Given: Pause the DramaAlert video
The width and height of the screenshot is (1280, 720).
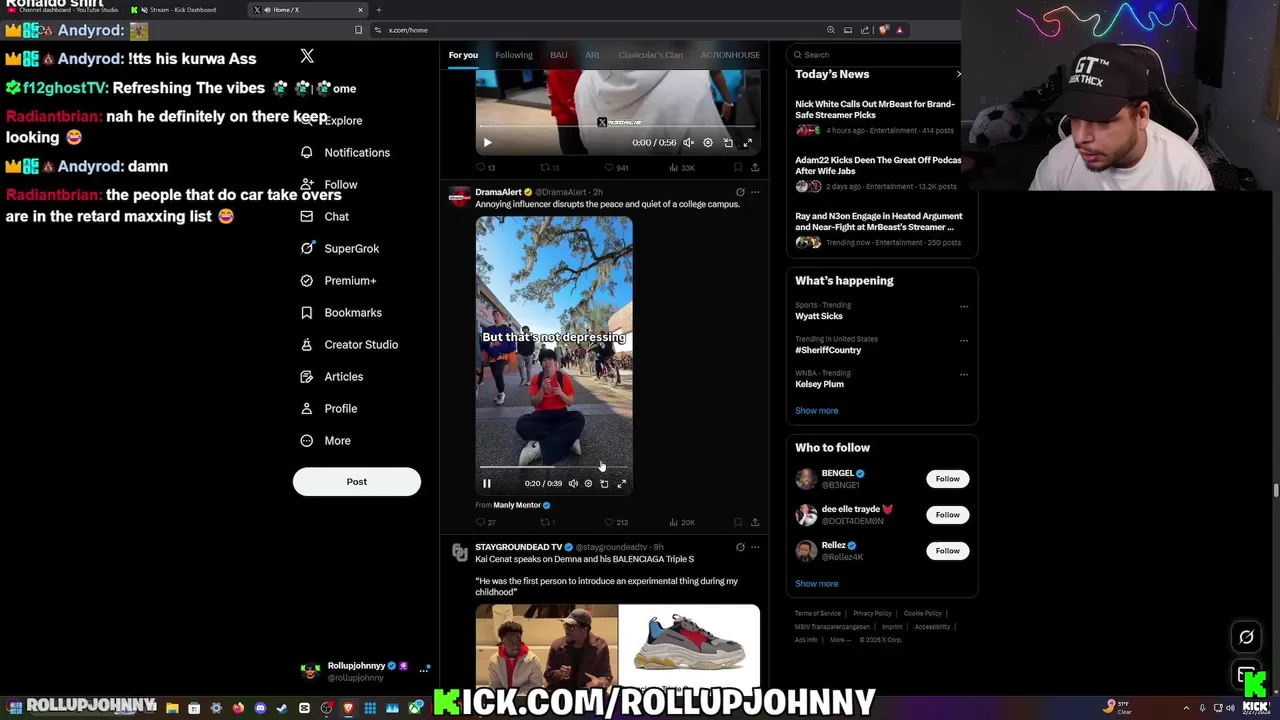Looking at the screenshot, I should (487, 483).
